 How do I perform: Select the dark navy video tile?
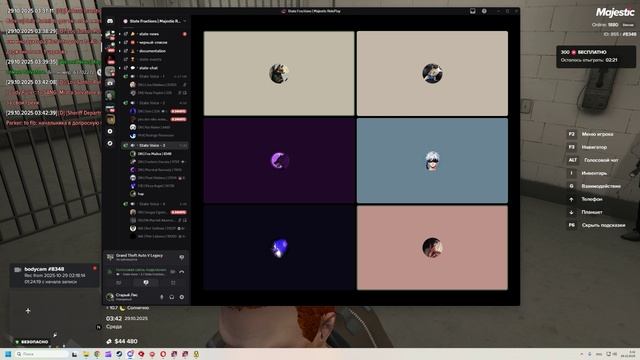(279, 248)
